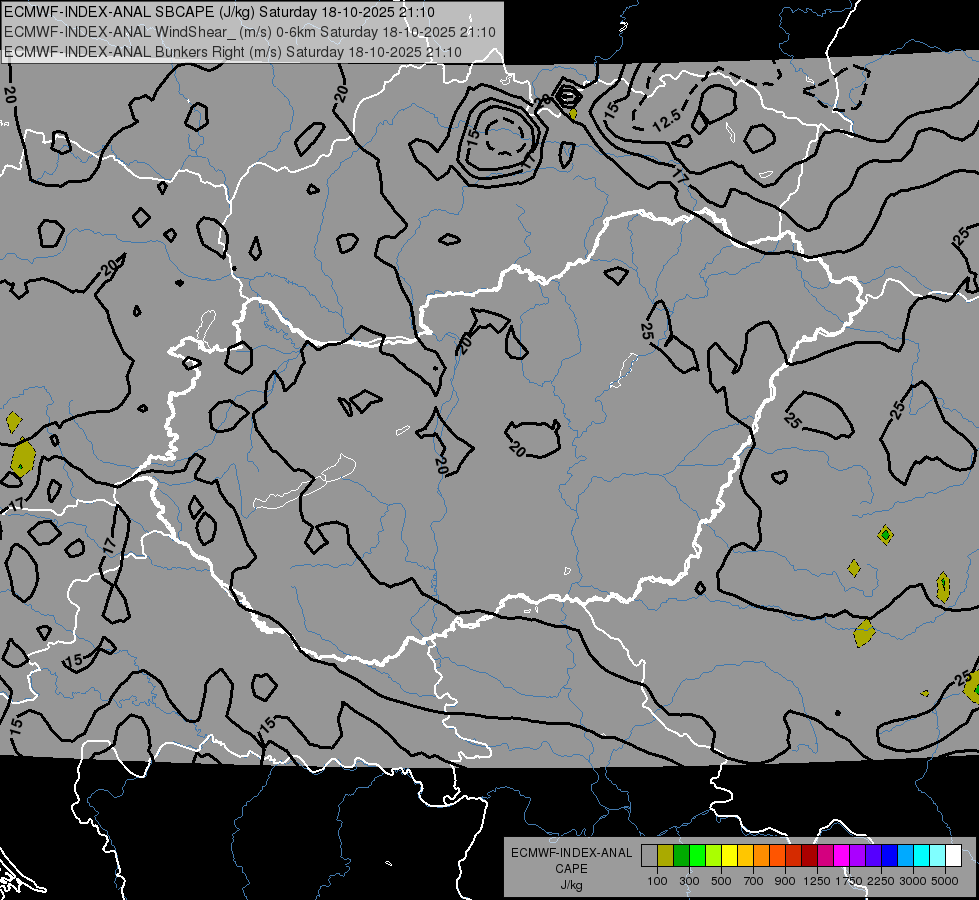Viewport: 979px width, 900px height.
Task: Click the pure yellow legend swatch
Action: 729,856
